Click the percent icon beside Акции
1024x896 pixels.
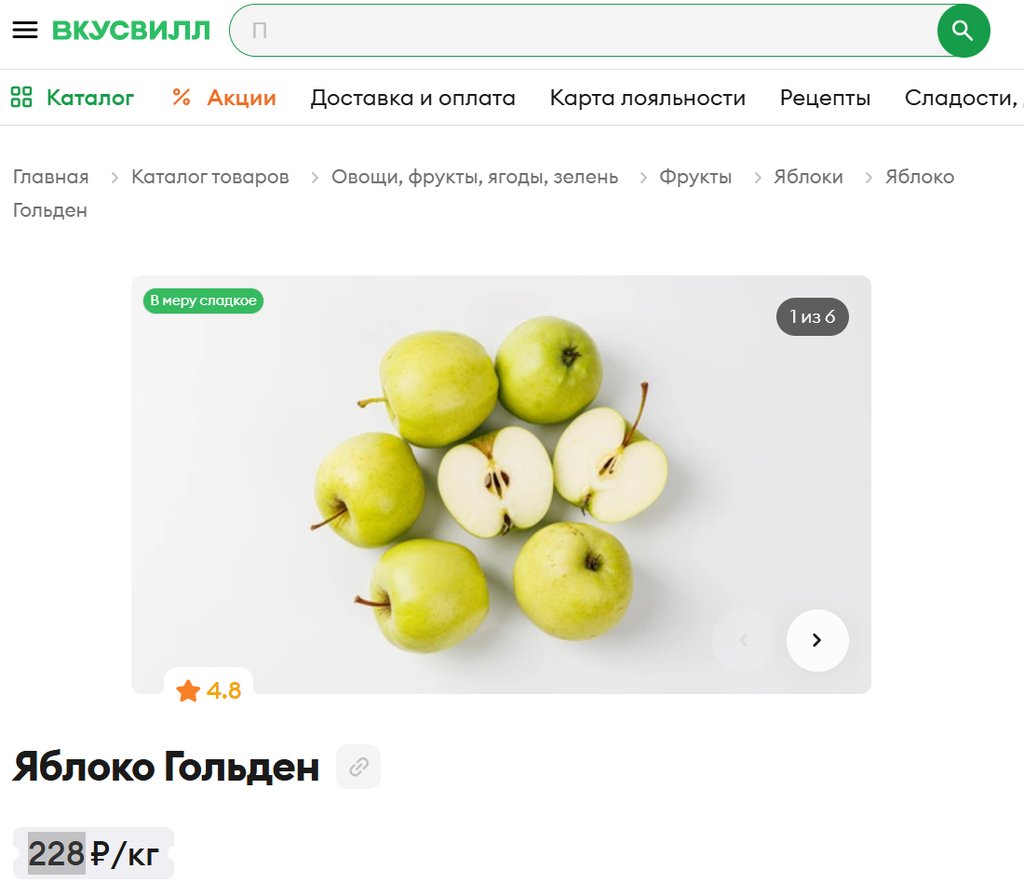[182, 97]
